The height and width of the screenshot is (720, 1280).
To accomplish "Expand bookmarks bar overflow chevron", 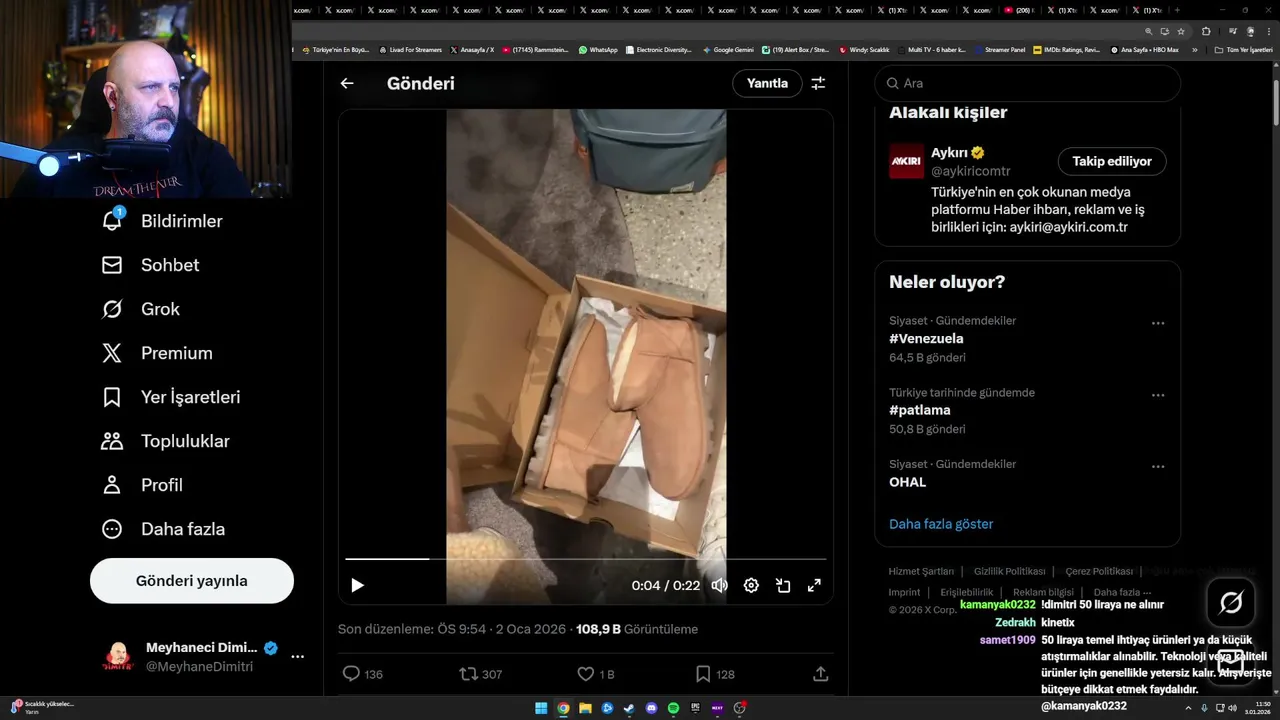I will pos(1193,49).
